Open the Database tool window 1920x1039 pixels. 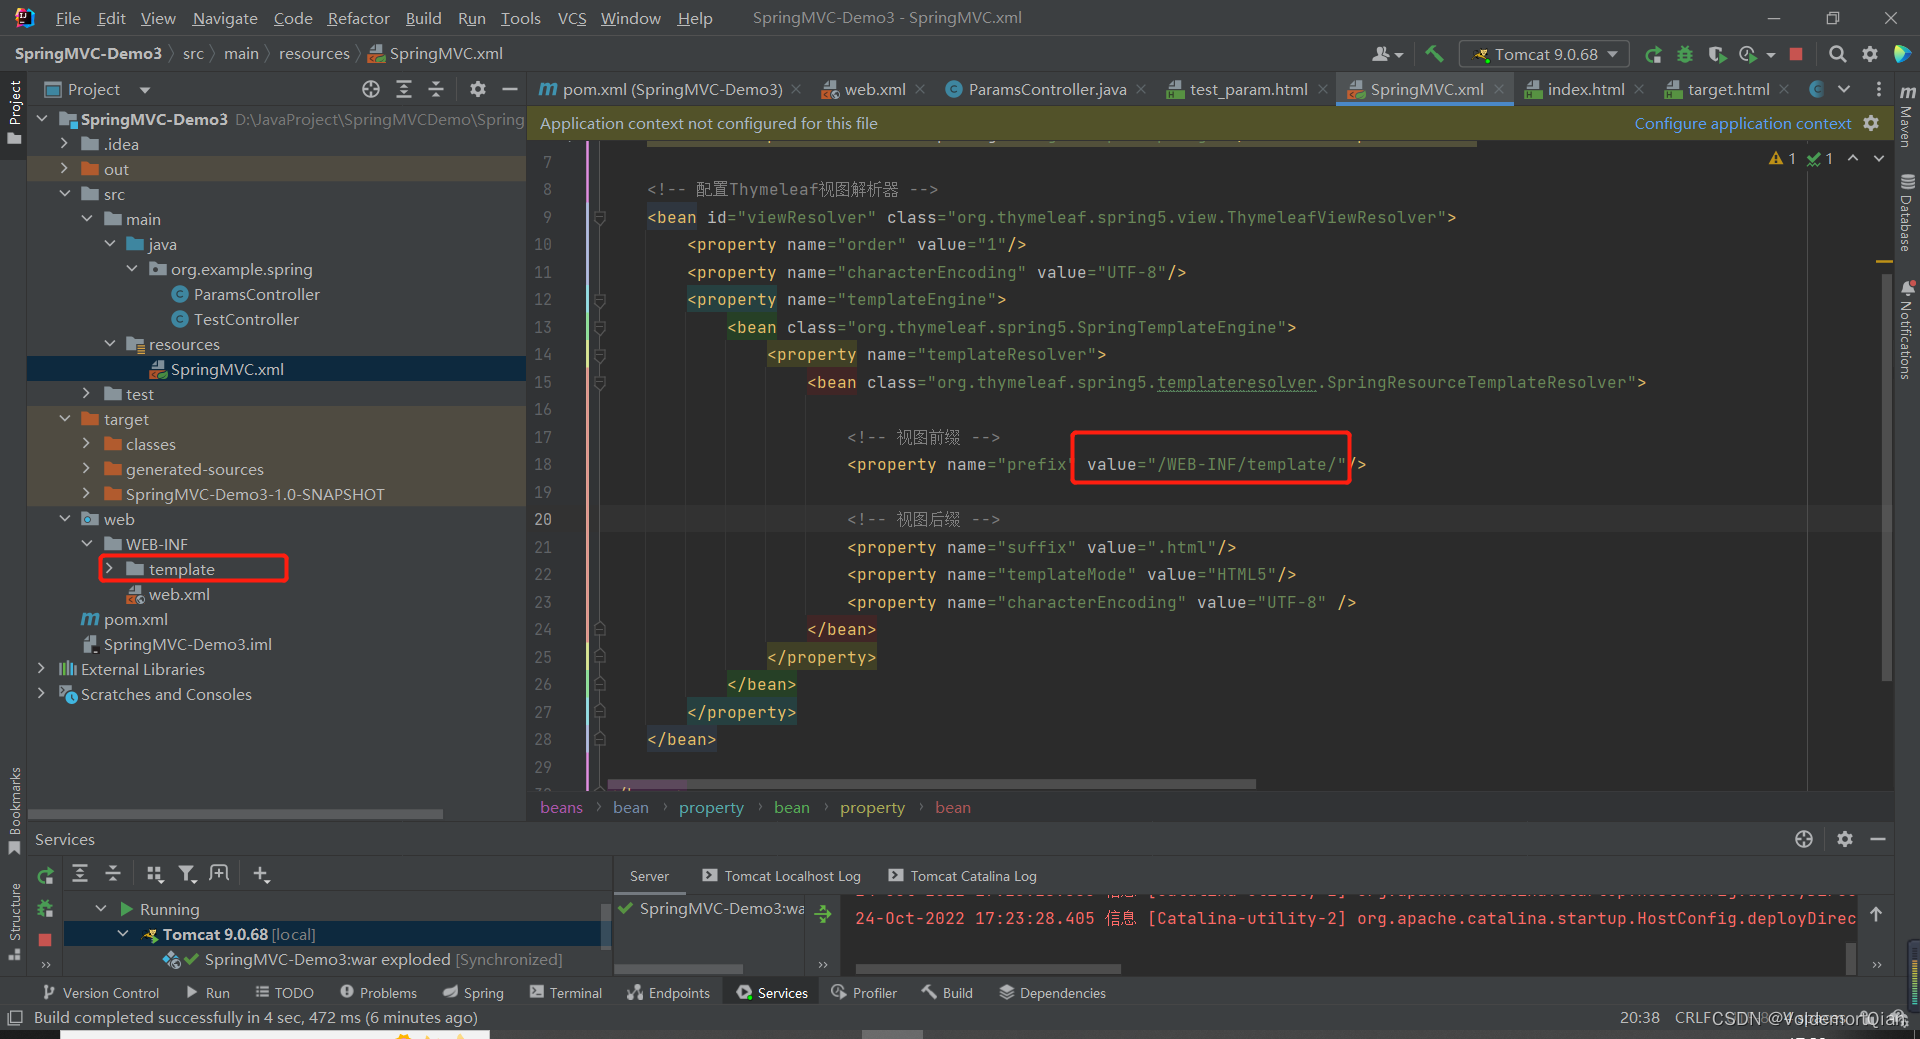coord(1907,212)
